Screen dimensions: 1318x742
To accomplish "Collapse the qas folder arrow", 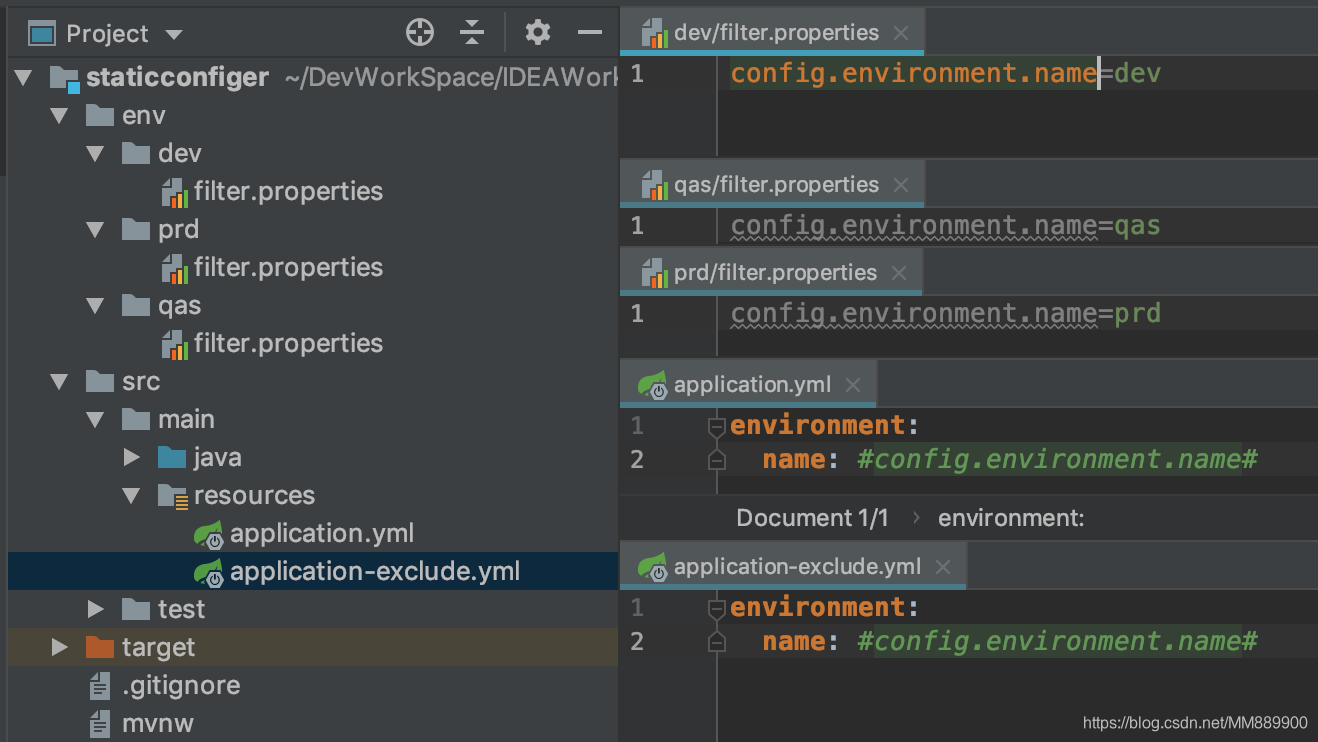I will [x=96, y=306].
